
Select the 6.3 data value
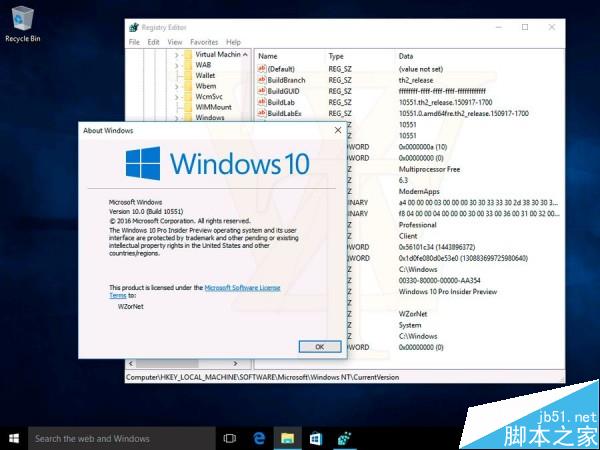(x=403, y=180)
